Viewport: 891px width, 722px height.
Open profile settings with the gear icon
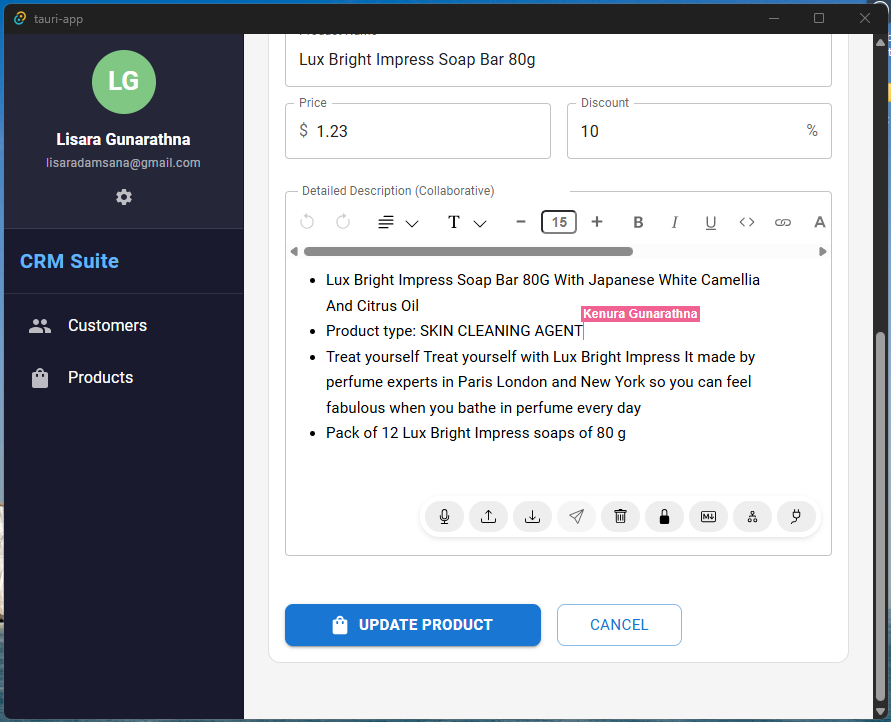(x=123, y=197)
